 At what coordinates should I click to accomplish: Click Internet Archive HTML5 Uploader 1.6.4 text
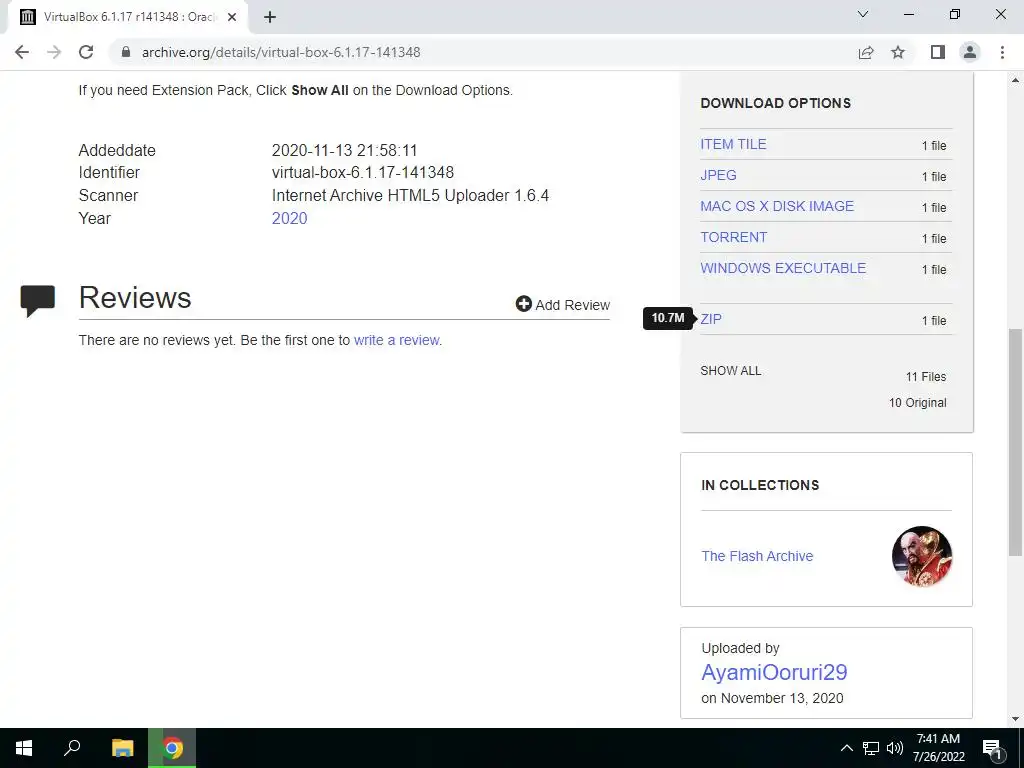coord(410,195)
